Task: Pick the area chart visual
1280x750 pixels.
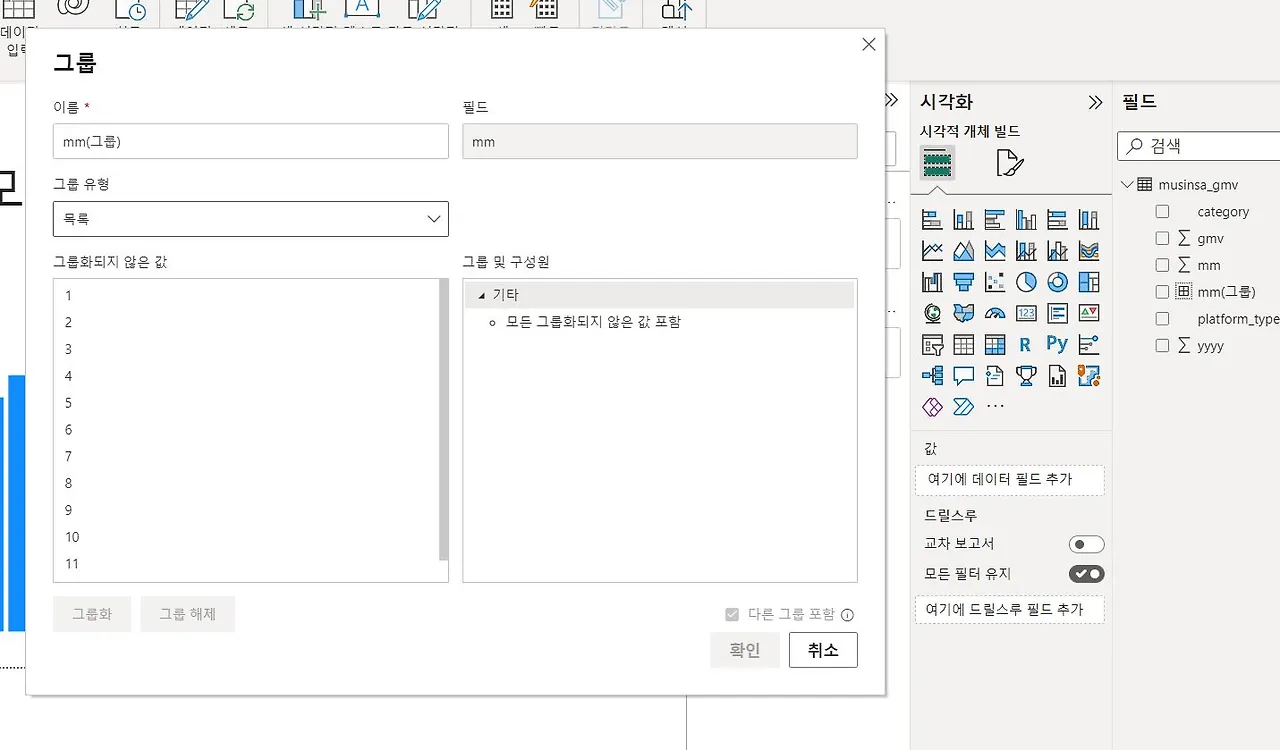Action: (x=964, y=251)
